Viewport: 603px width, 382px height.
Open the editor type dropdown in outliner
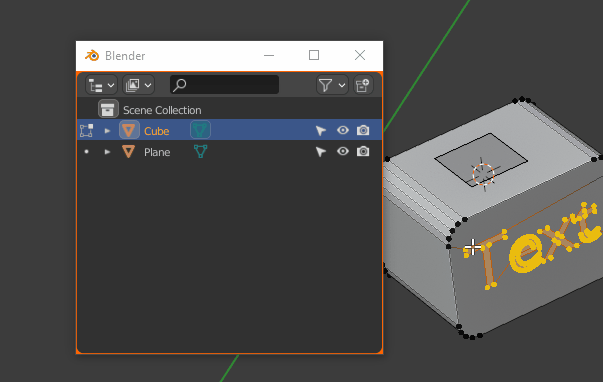click(x=101, y=85)
